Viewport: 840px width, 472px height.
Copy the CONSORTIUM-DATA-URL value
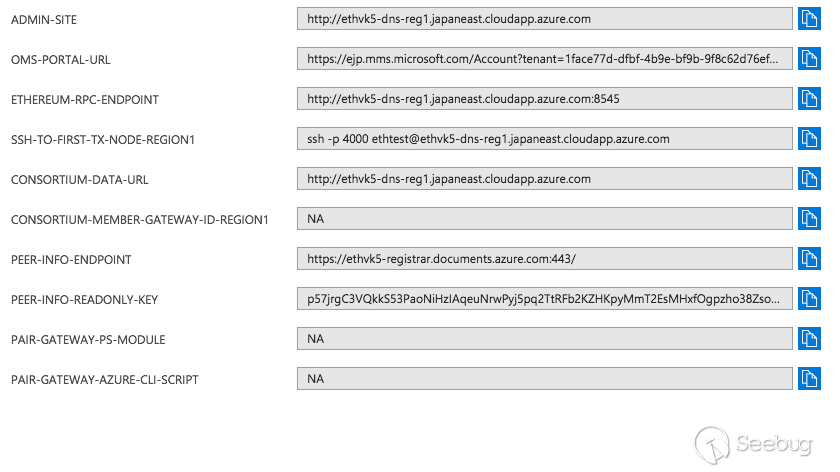pos(808,179)
